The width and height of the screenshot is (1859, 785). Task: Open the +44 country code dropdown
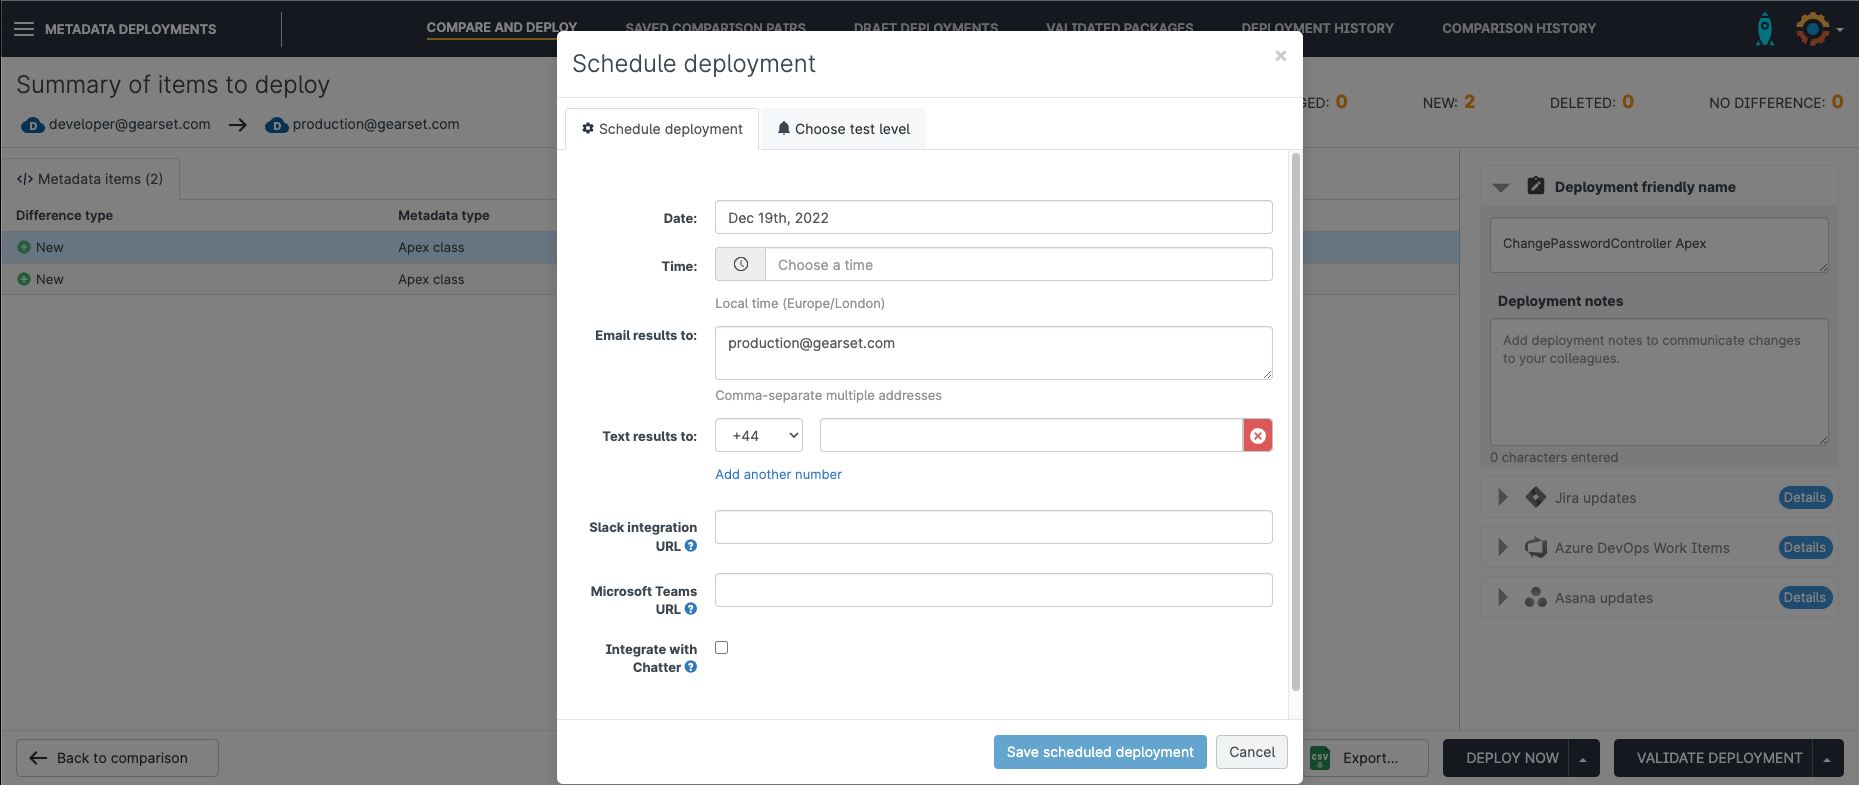tap(759, 436)
